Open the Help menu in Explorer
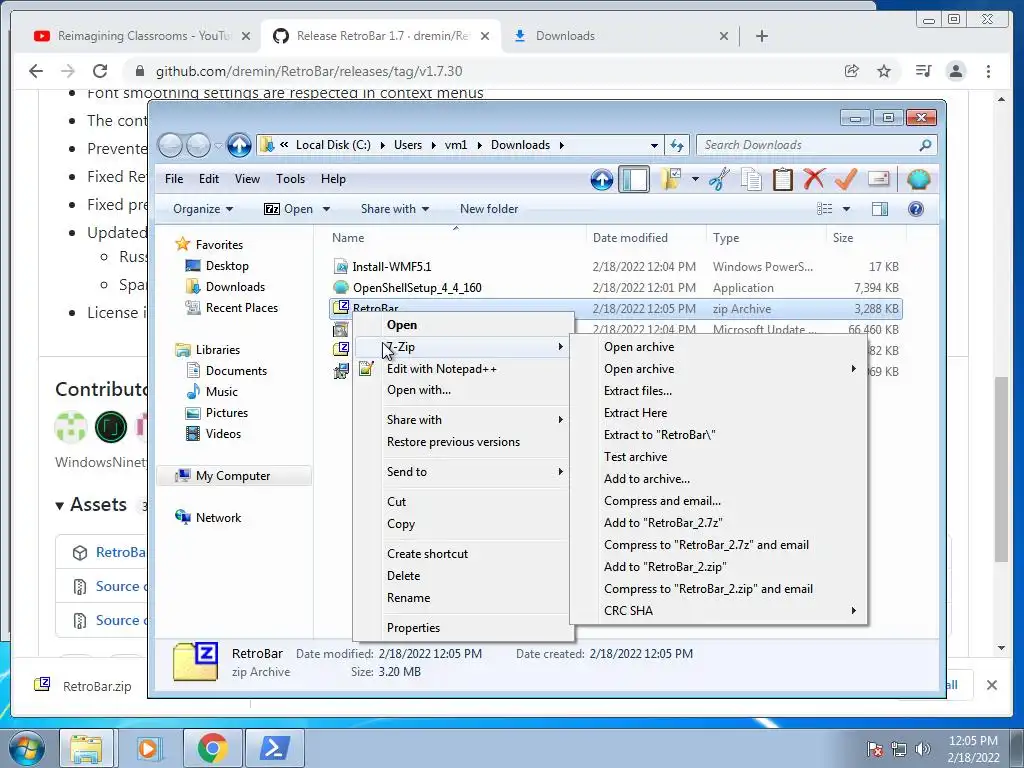This screenshot has height=768, width=1024. tap(333, 179)
